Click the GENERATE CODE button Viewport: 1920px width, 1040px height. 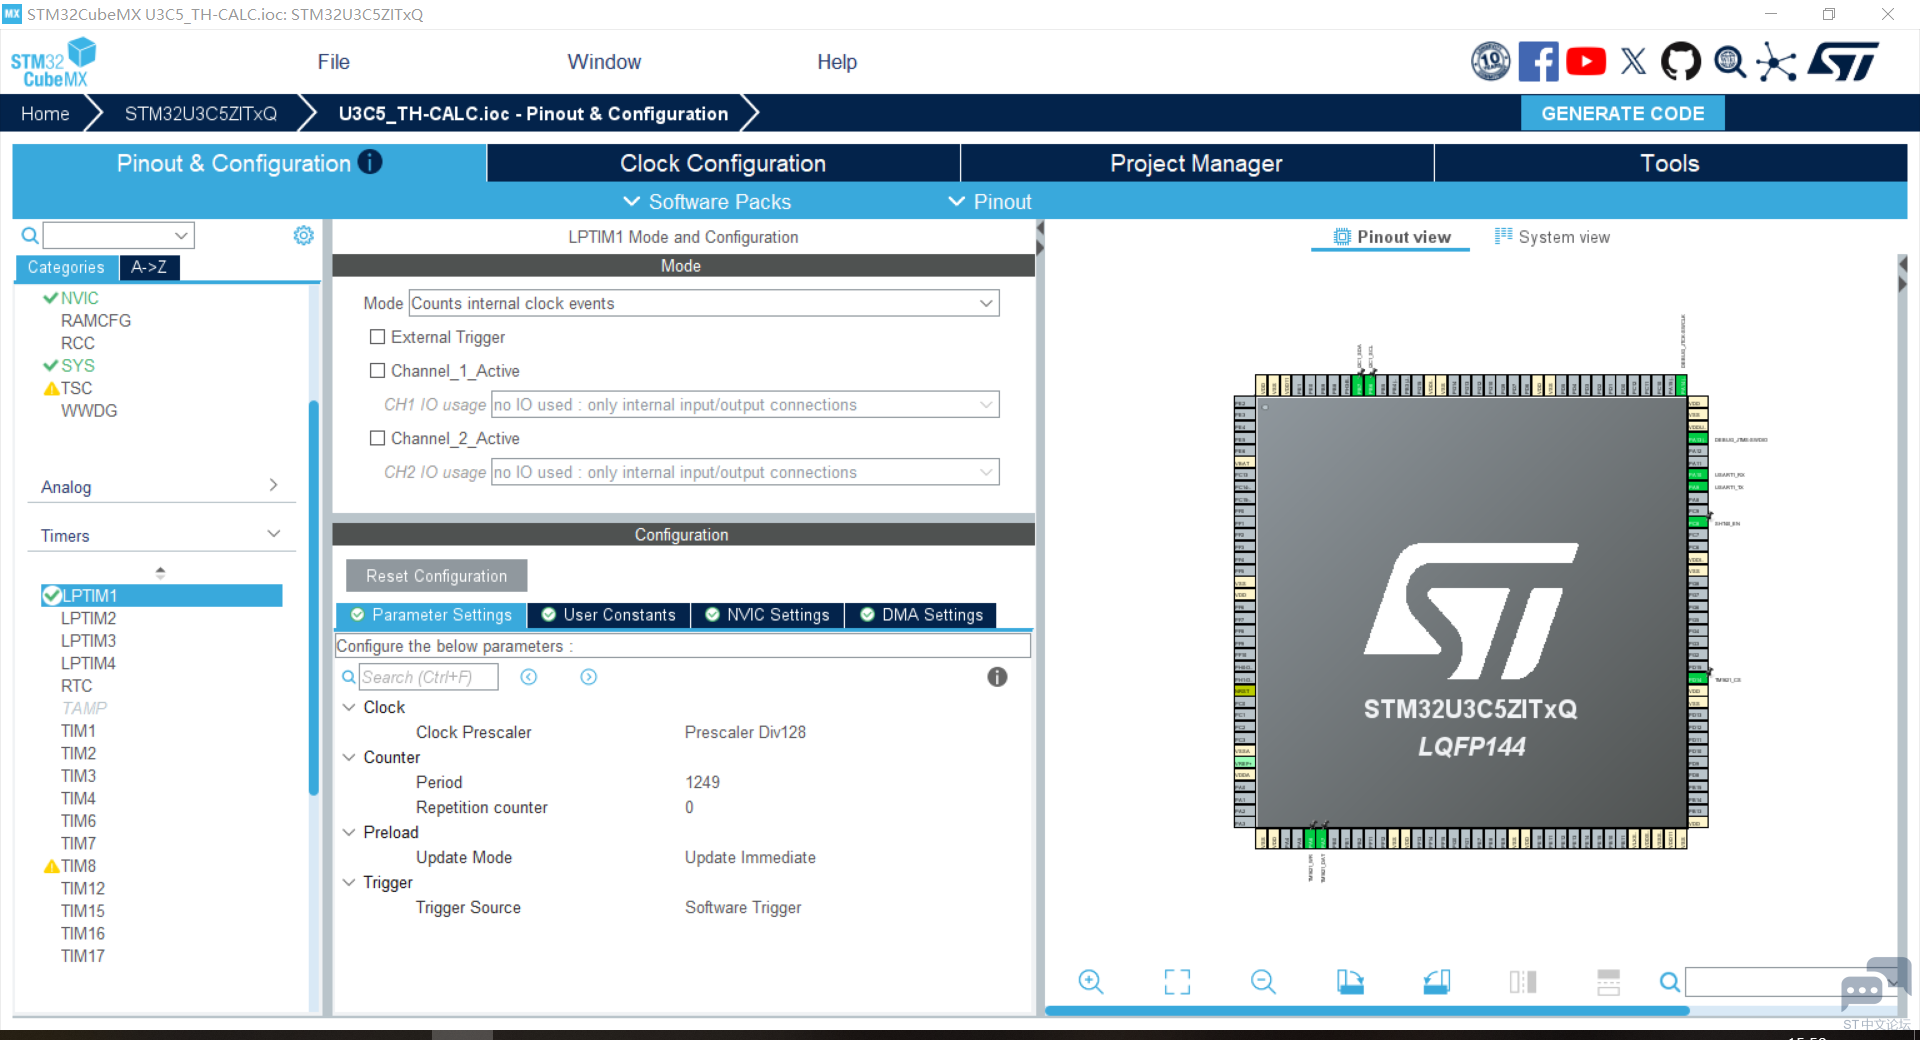click(x=1622, y=113)
